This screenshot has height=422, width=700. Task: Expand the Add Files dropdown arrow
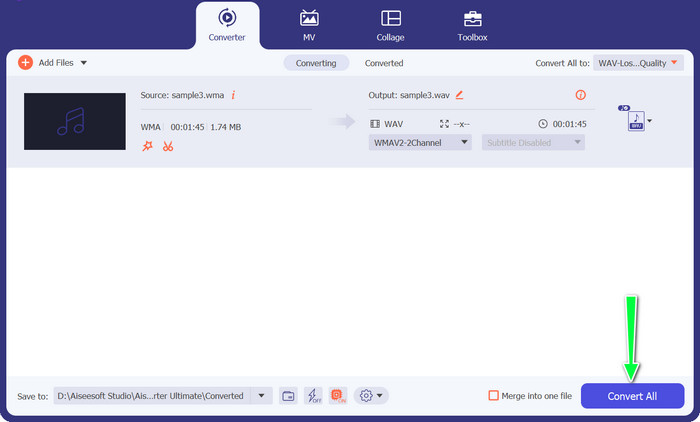click(x=83, y=63)
